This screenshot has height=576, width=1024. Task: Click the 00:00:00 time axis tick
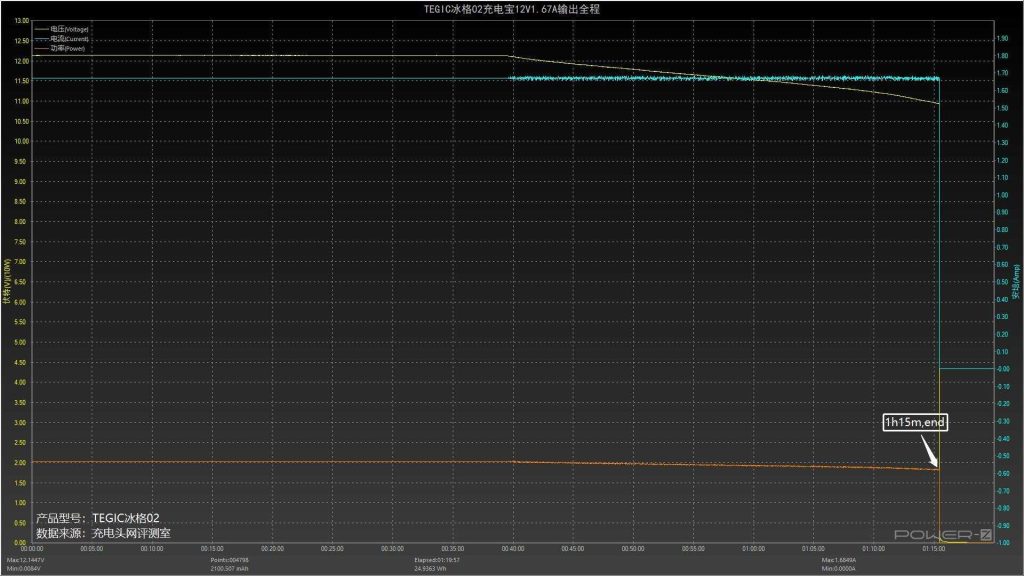(x=32, y=549)
